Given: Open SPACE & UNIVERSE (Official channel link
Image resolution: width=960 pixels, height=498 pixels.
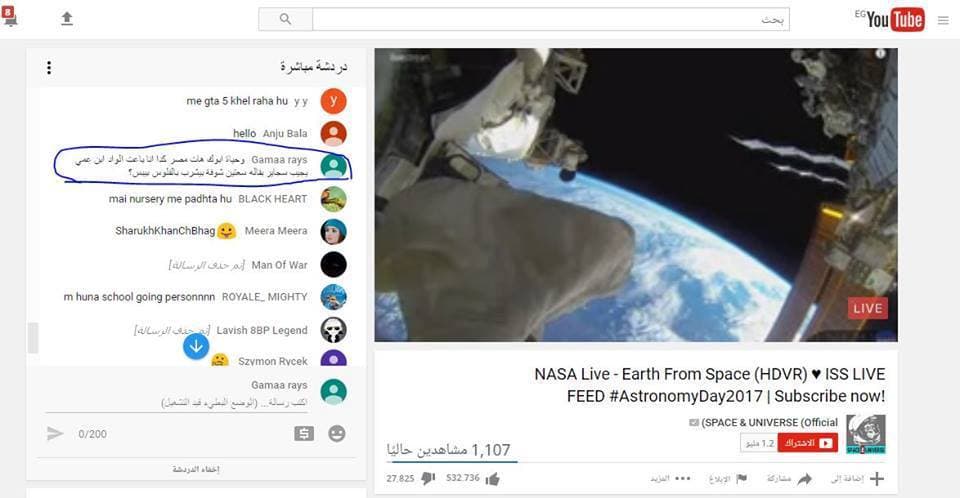Looking at the screenshot, I should pos(770,422).
